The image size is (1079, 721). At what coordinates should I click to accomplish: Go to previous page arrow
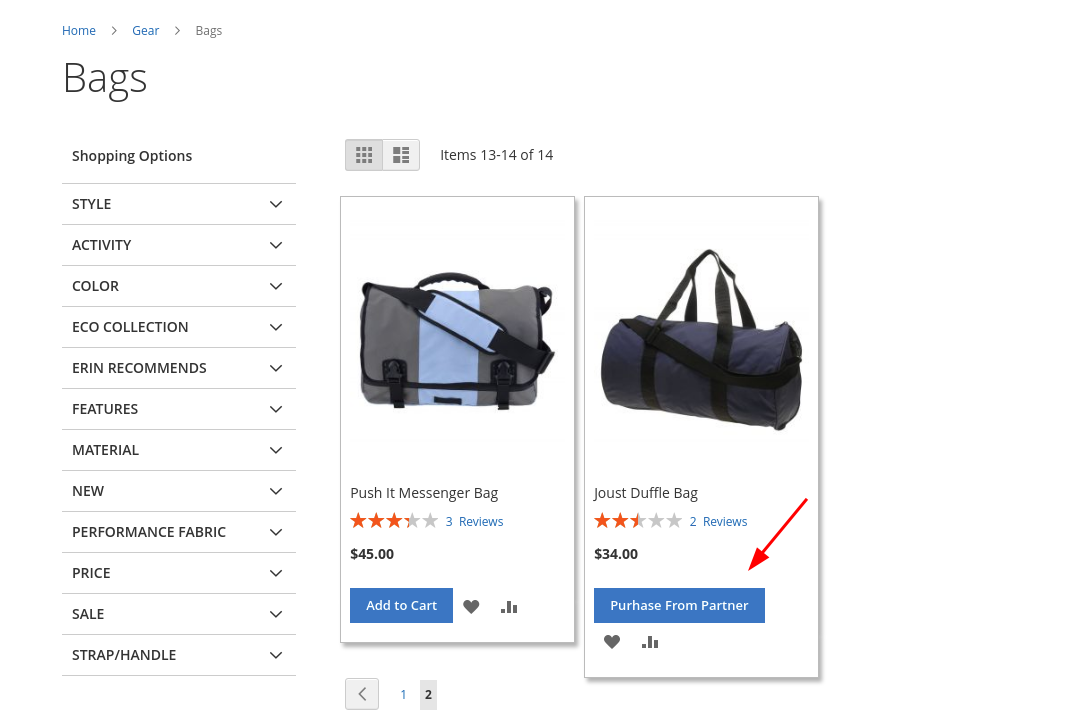pyautogui.click(x=362, y=694)
